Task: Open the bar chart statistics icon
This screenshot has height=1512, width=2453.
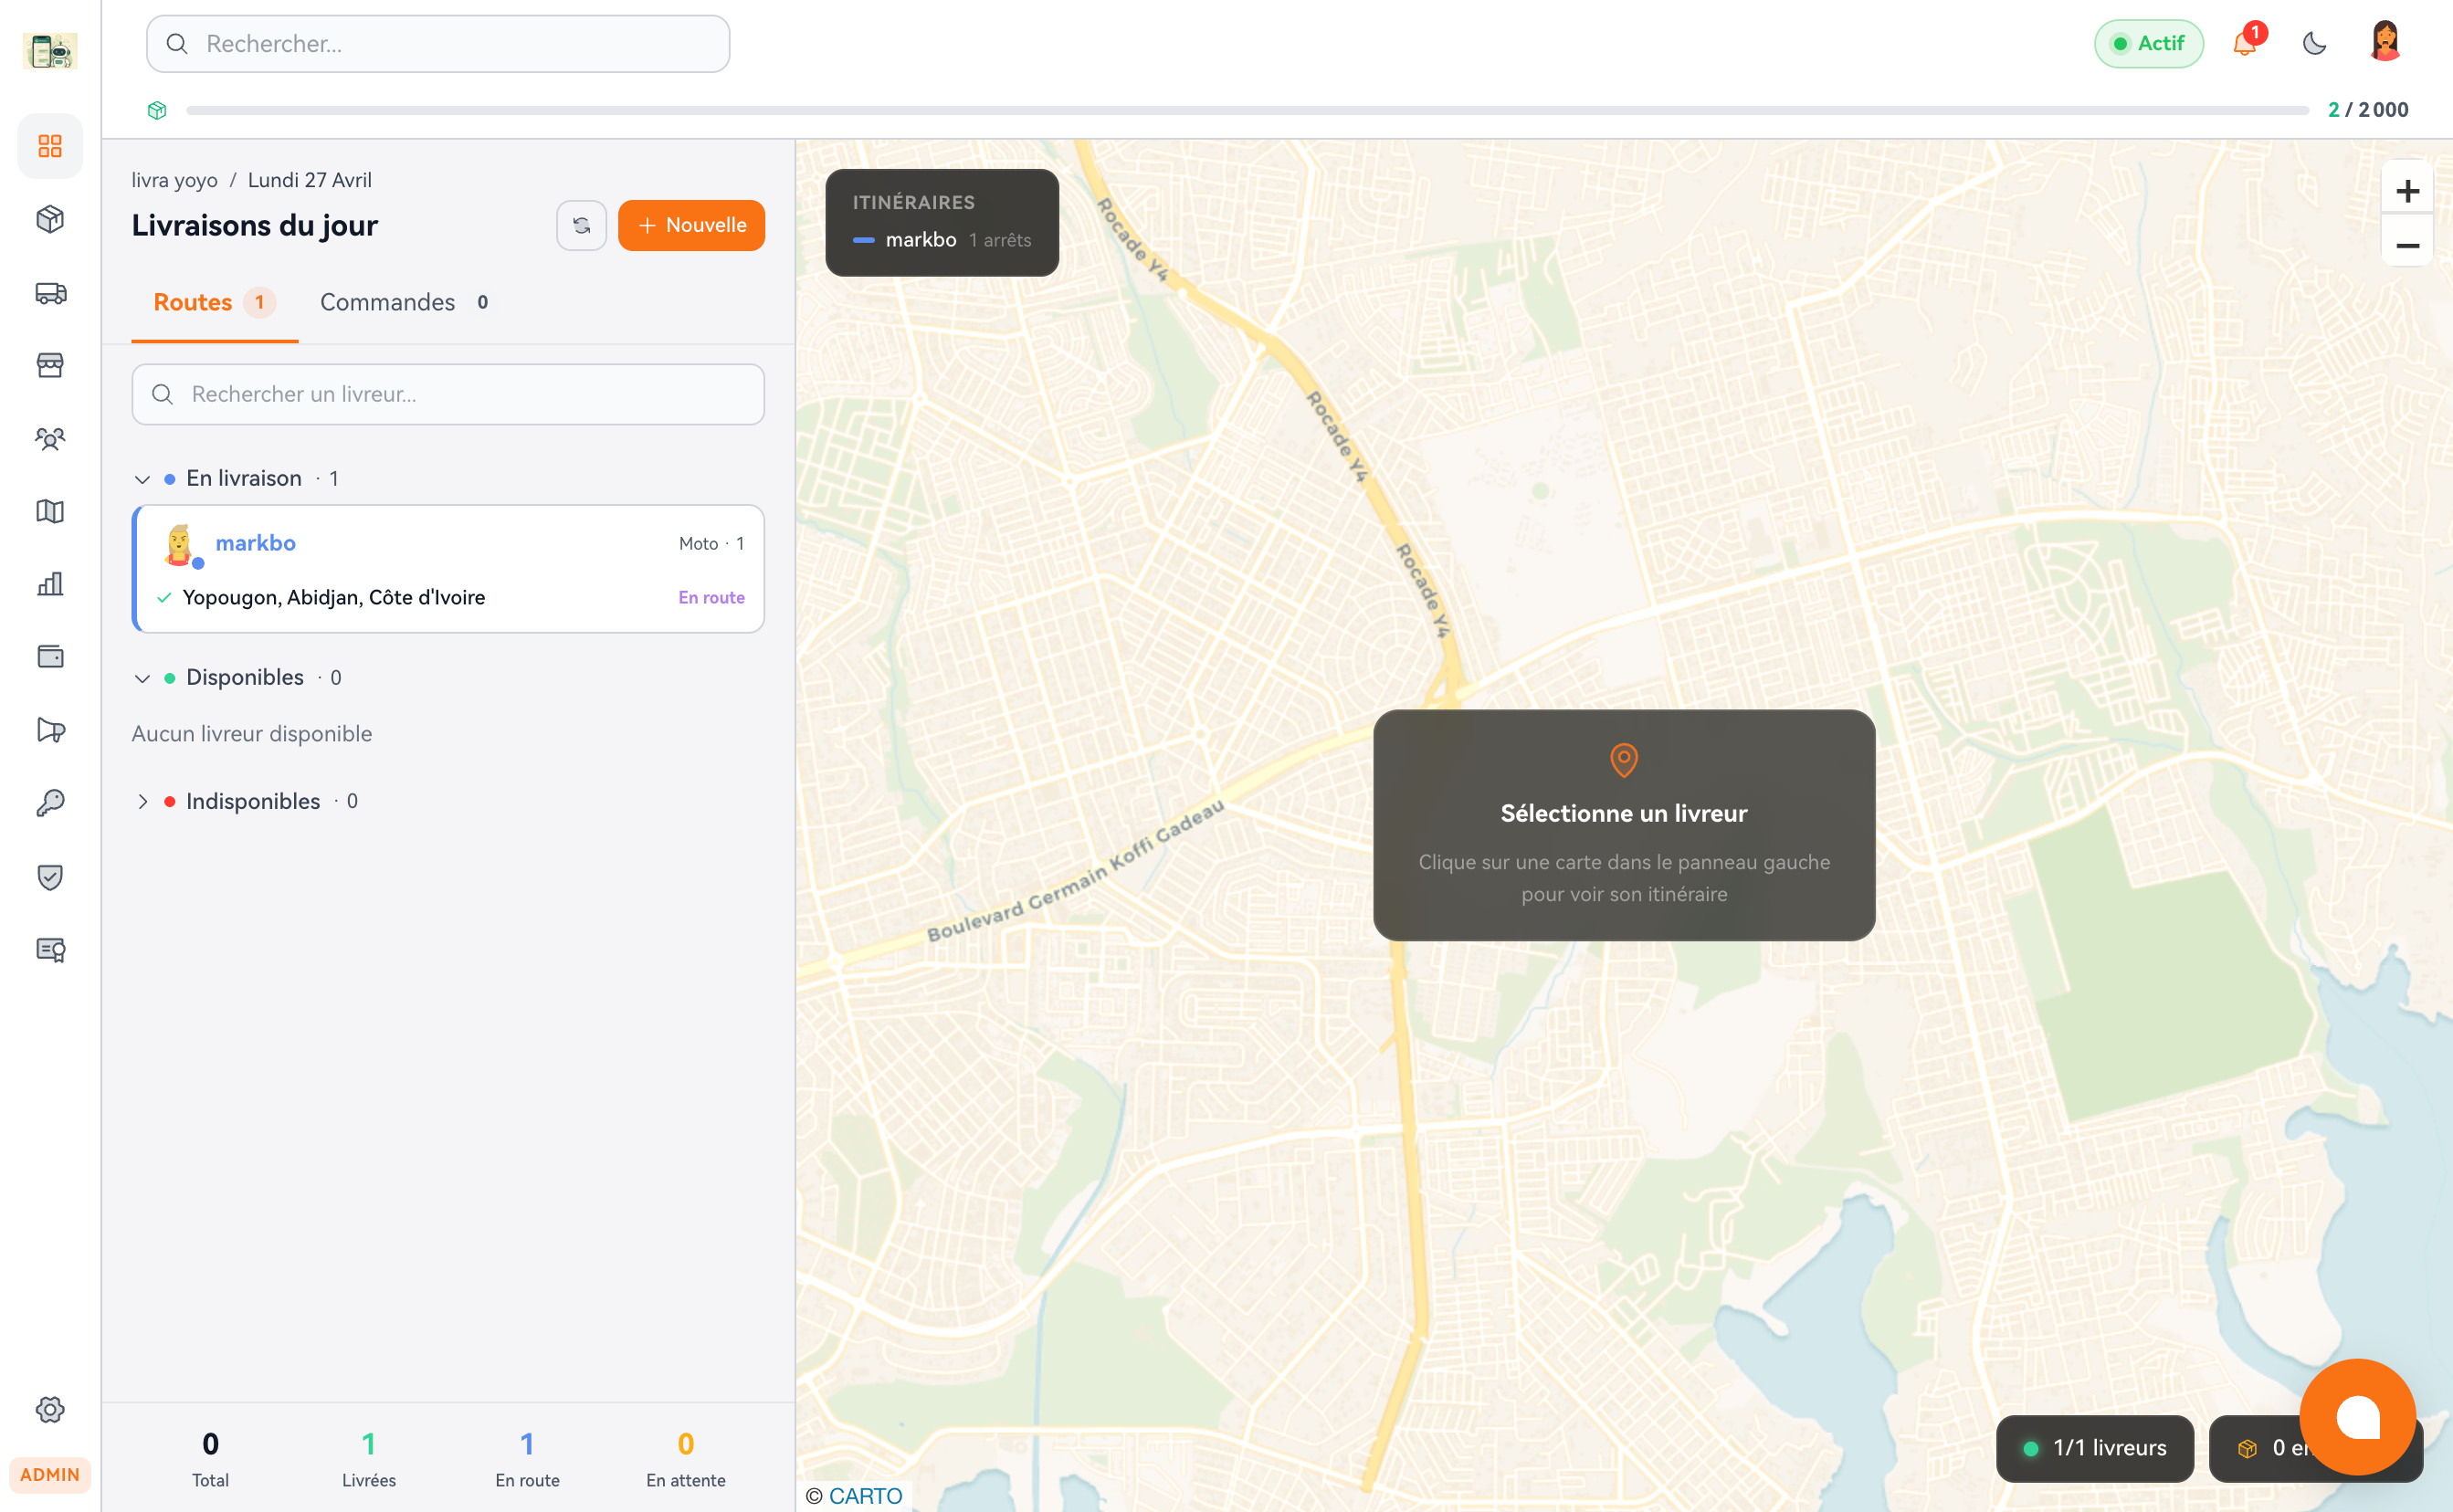Action: click(50, 584)
